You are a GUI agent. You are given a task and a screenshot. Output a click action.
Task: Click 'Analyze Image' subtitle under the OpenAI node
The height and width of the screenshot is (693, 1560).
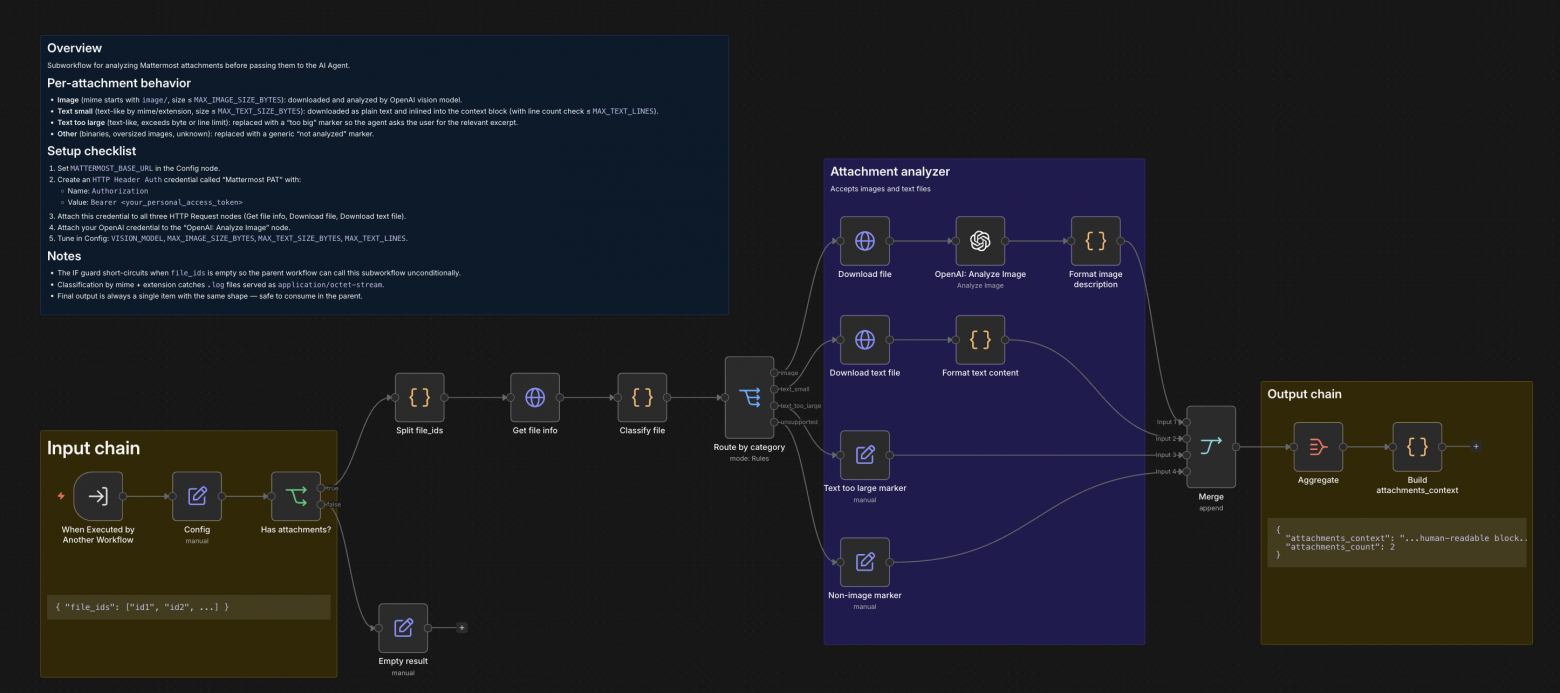tap(980, 285)
